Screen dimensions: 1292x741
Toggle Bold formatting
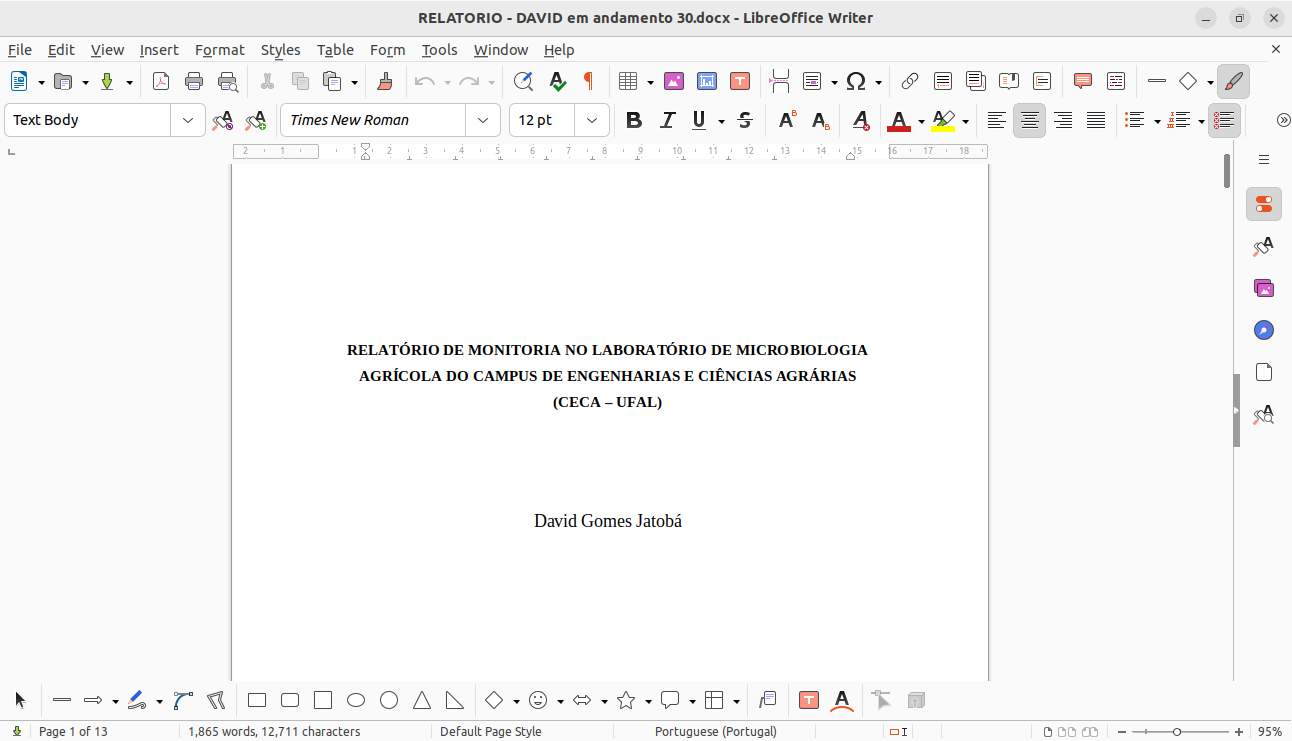633,120
